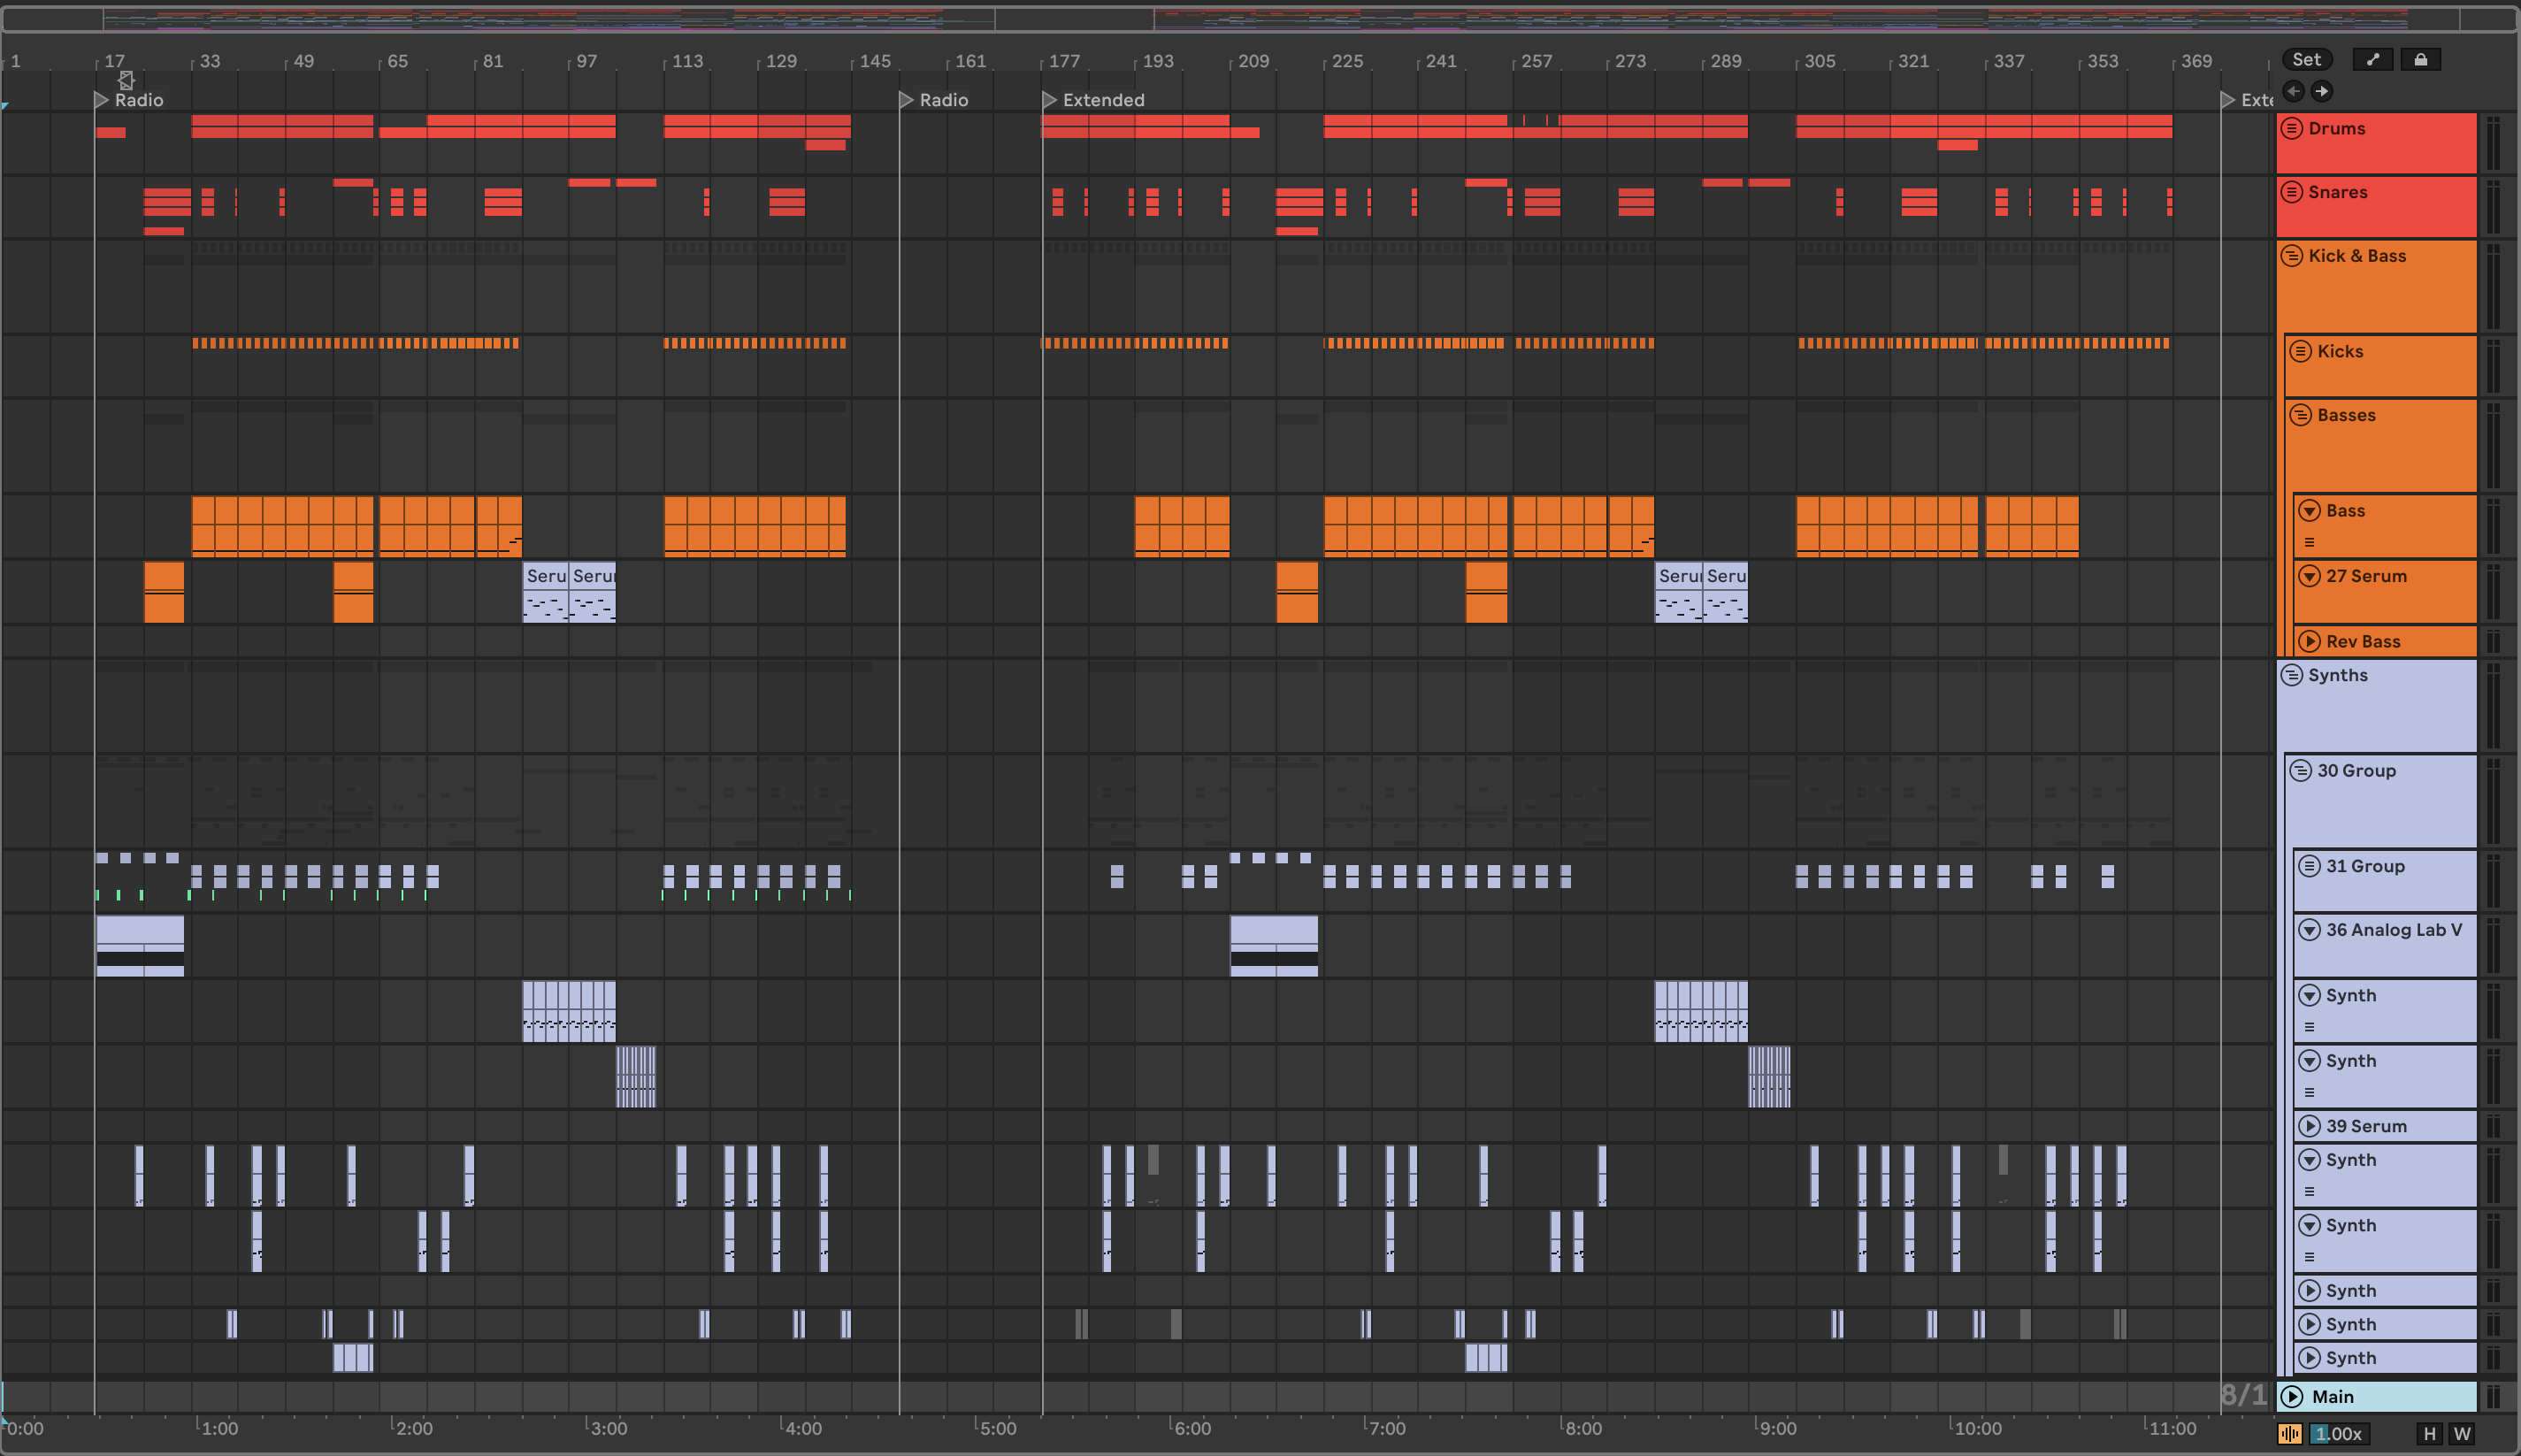
Task: Fold the Kicks group track
Action: tap(2301, 351)
